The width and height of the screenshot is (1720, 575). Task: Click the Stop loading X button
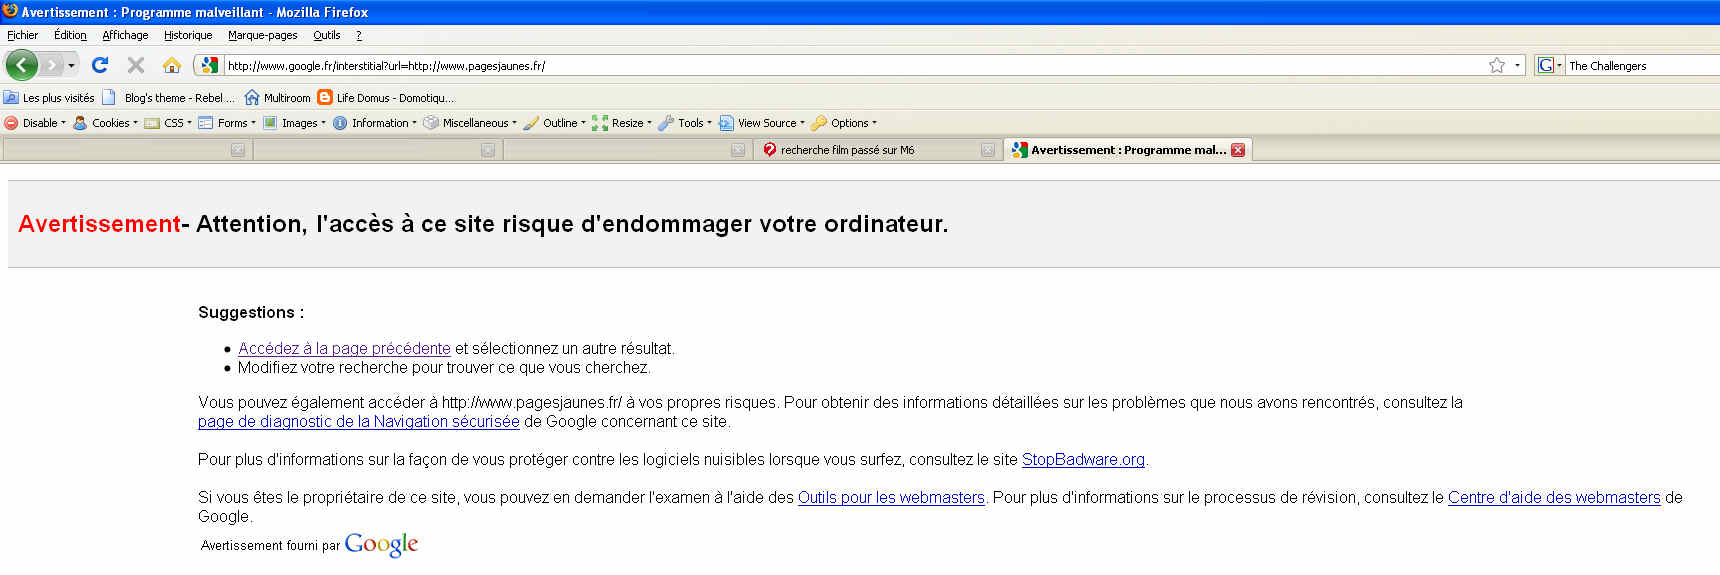point(136,65)
